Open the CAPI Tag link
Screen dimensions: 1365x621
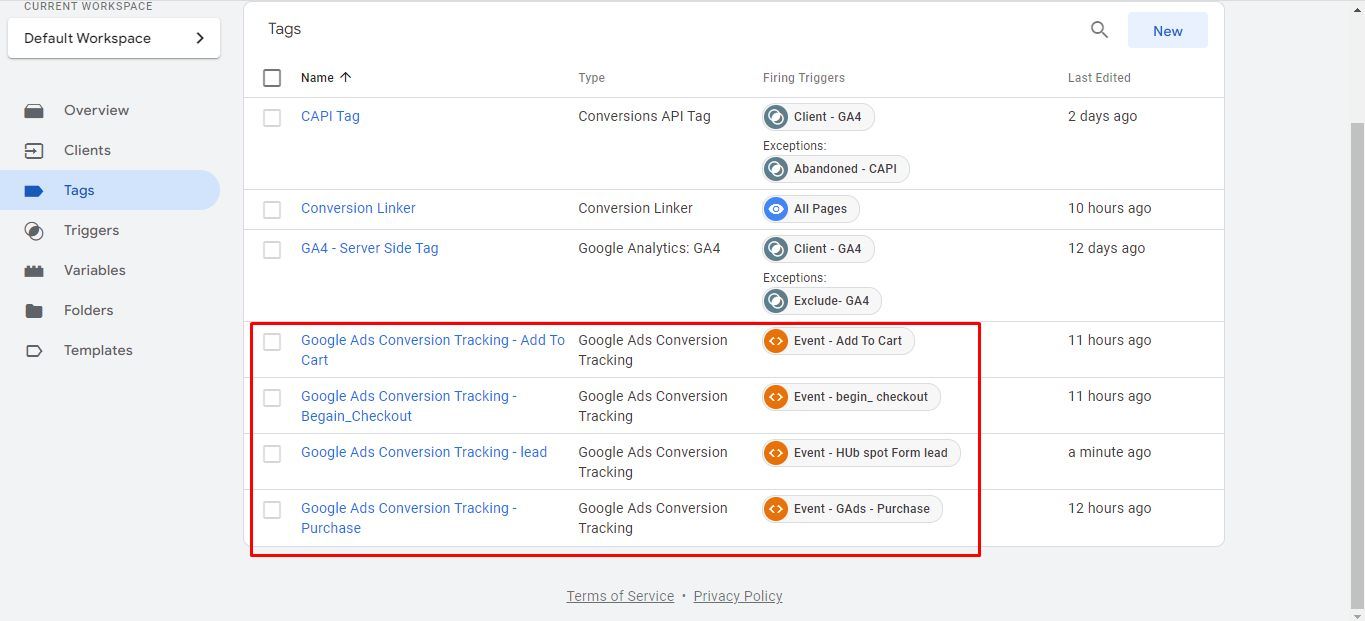(330, 116)
